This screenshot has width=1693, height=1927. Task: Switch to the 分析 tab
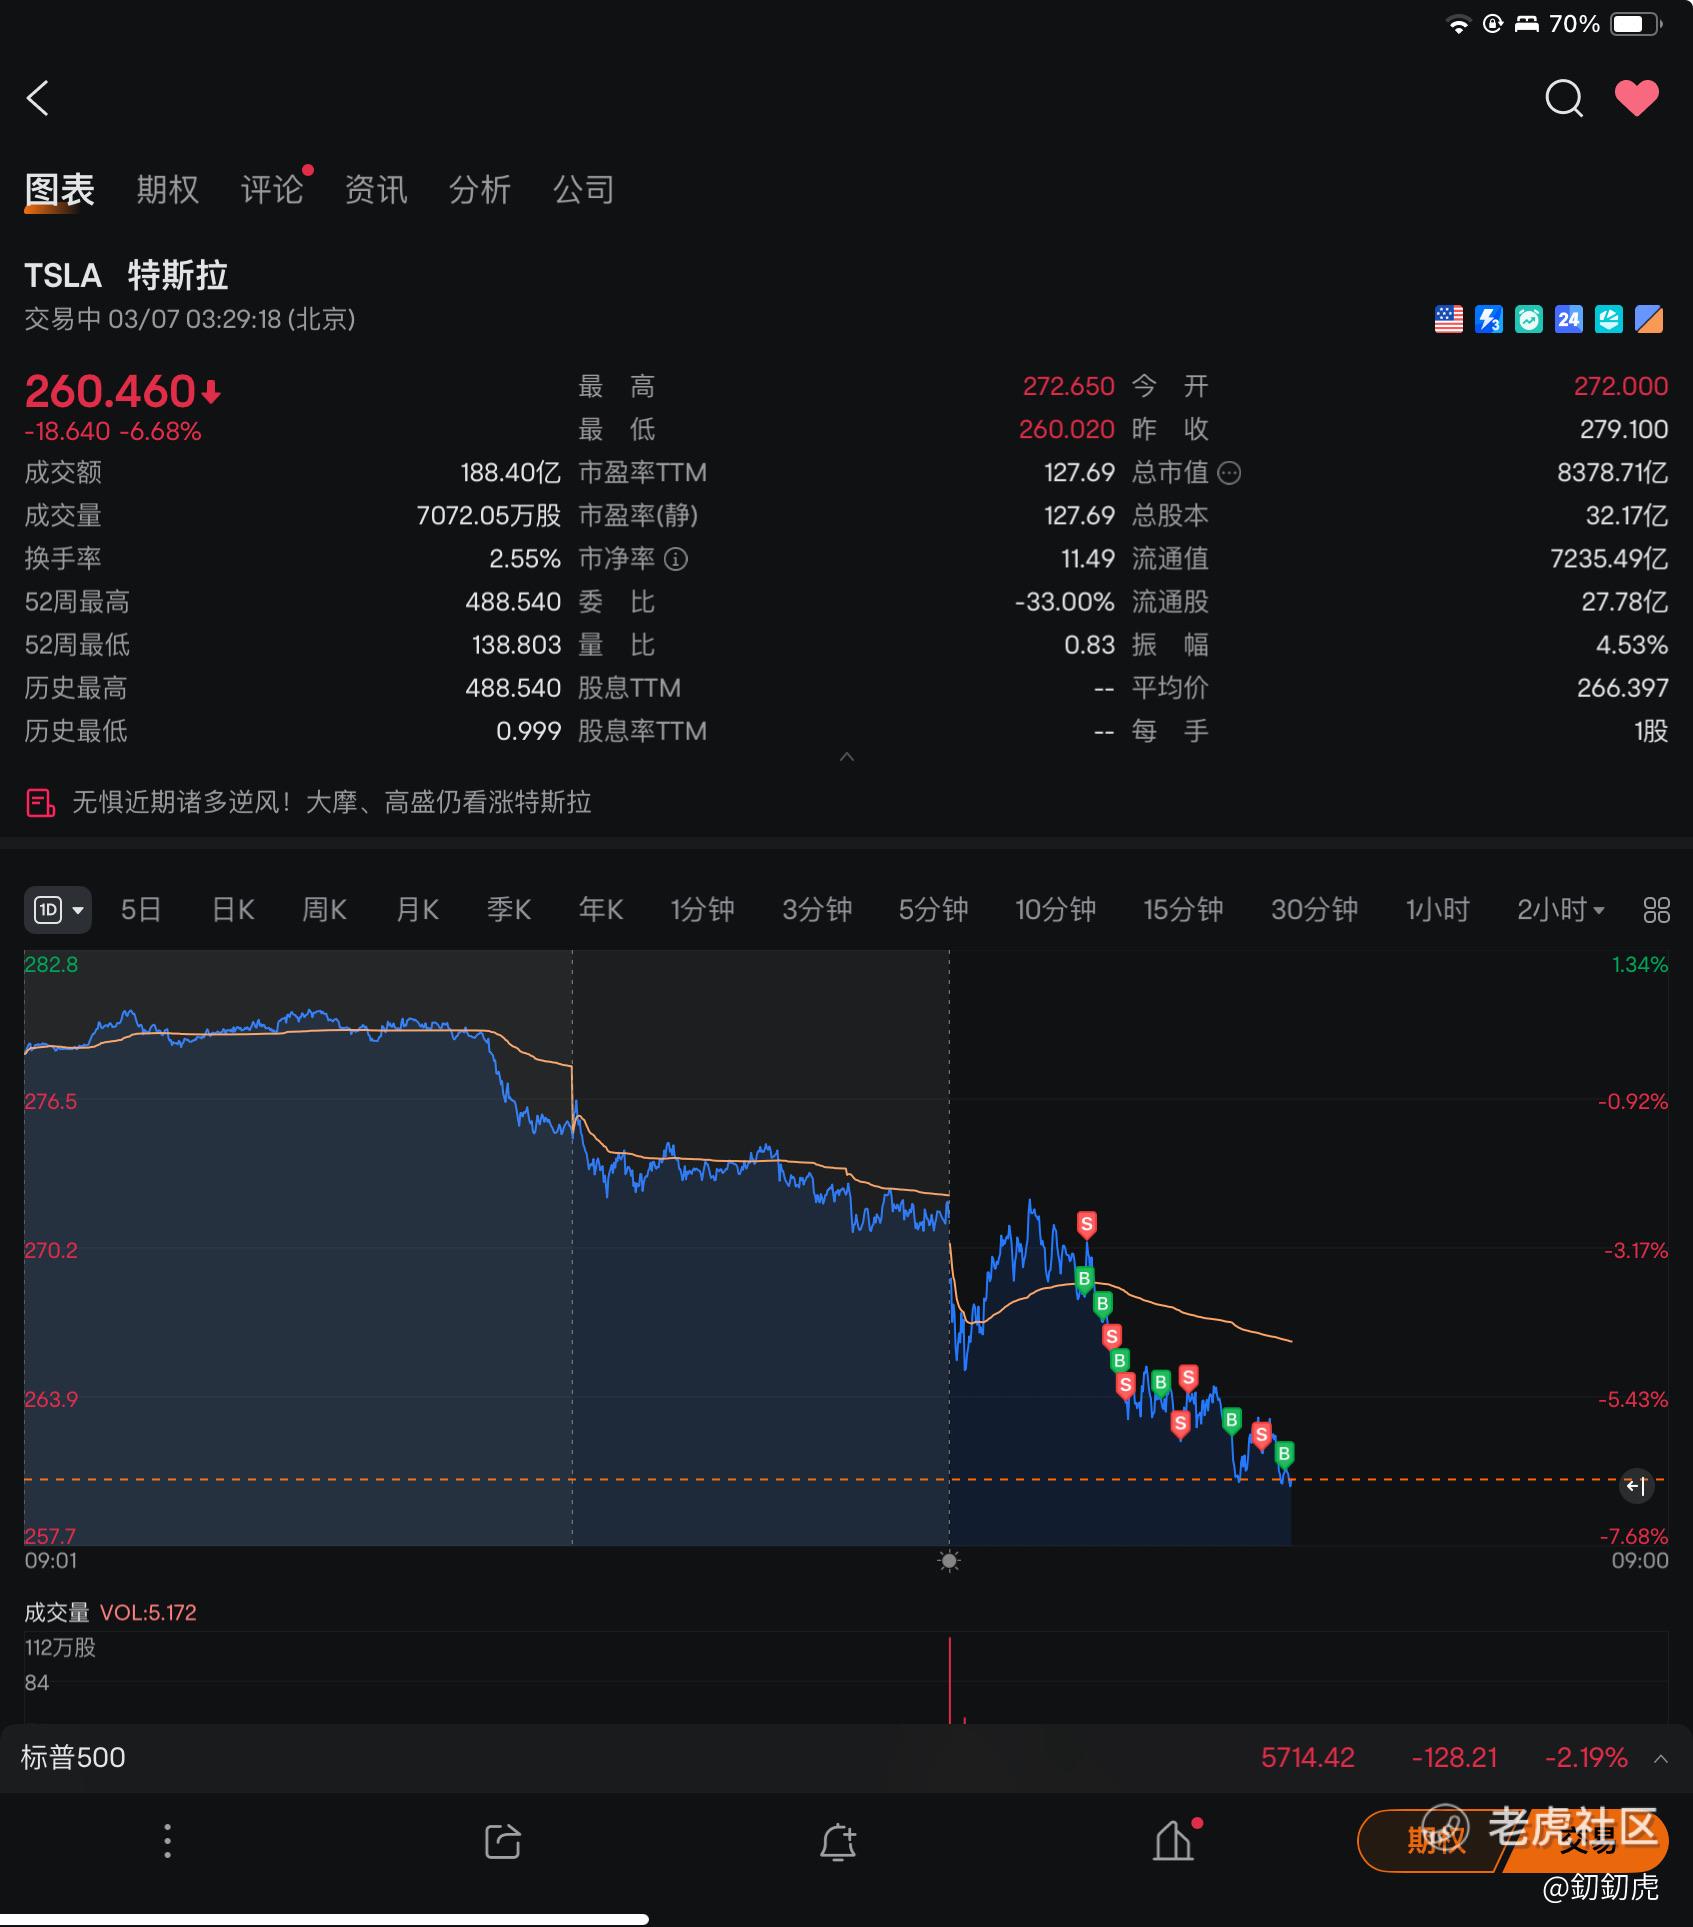(480, 189)
